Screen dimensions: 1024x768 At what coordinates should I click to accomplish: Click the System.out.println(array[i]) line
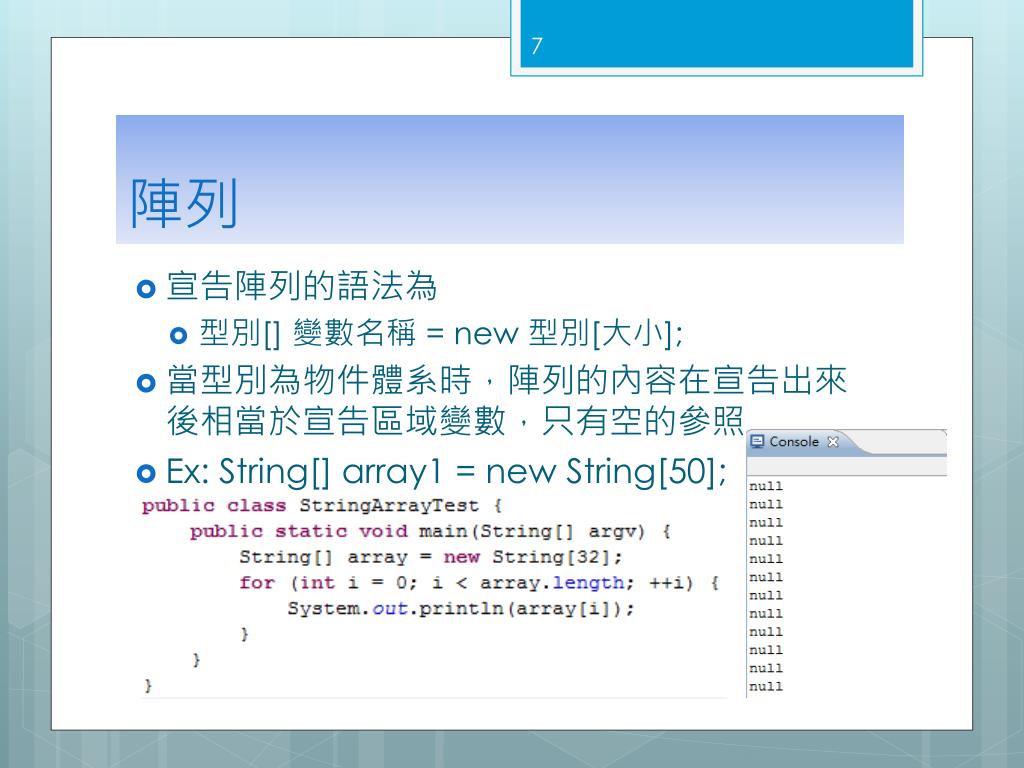(x=461, y=609)
